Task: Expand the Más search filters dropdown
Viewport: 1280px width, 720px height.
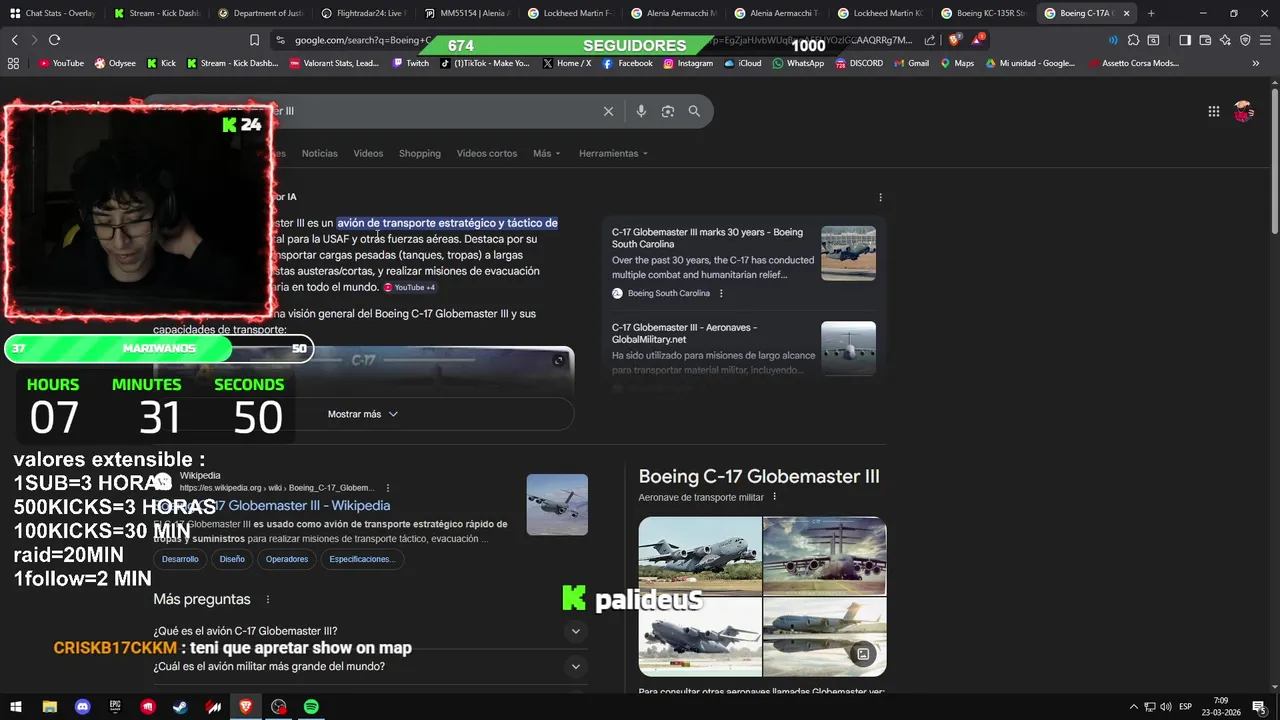Action: click(x=546, y=153)
